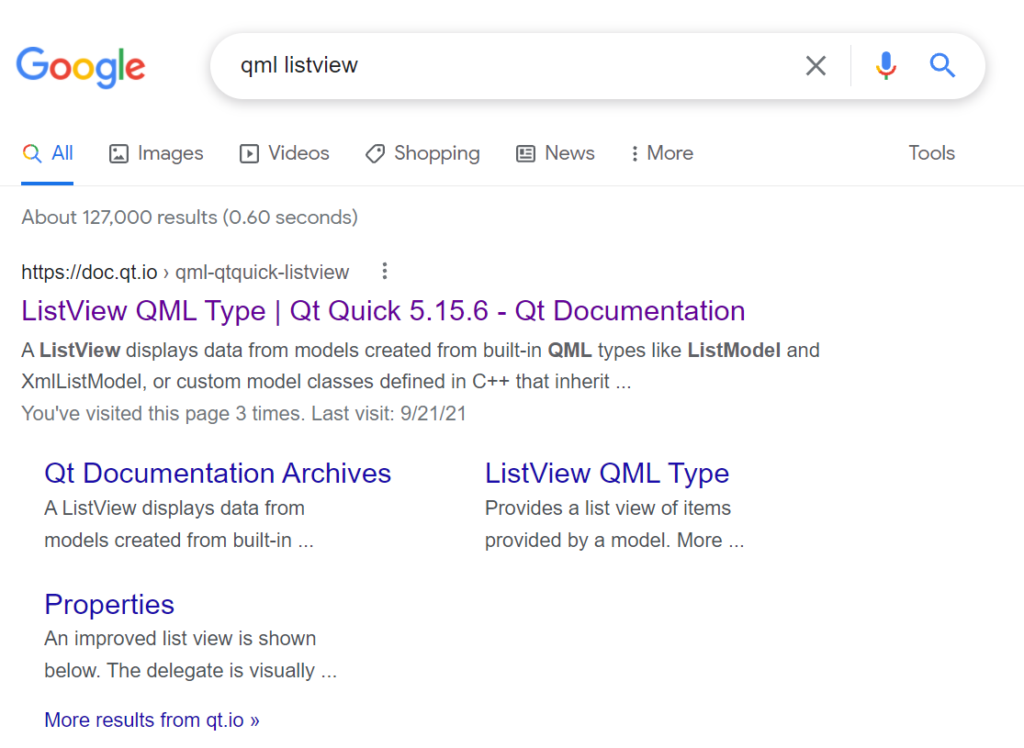Open the Properties sitelink

click(x=109, y=604)
